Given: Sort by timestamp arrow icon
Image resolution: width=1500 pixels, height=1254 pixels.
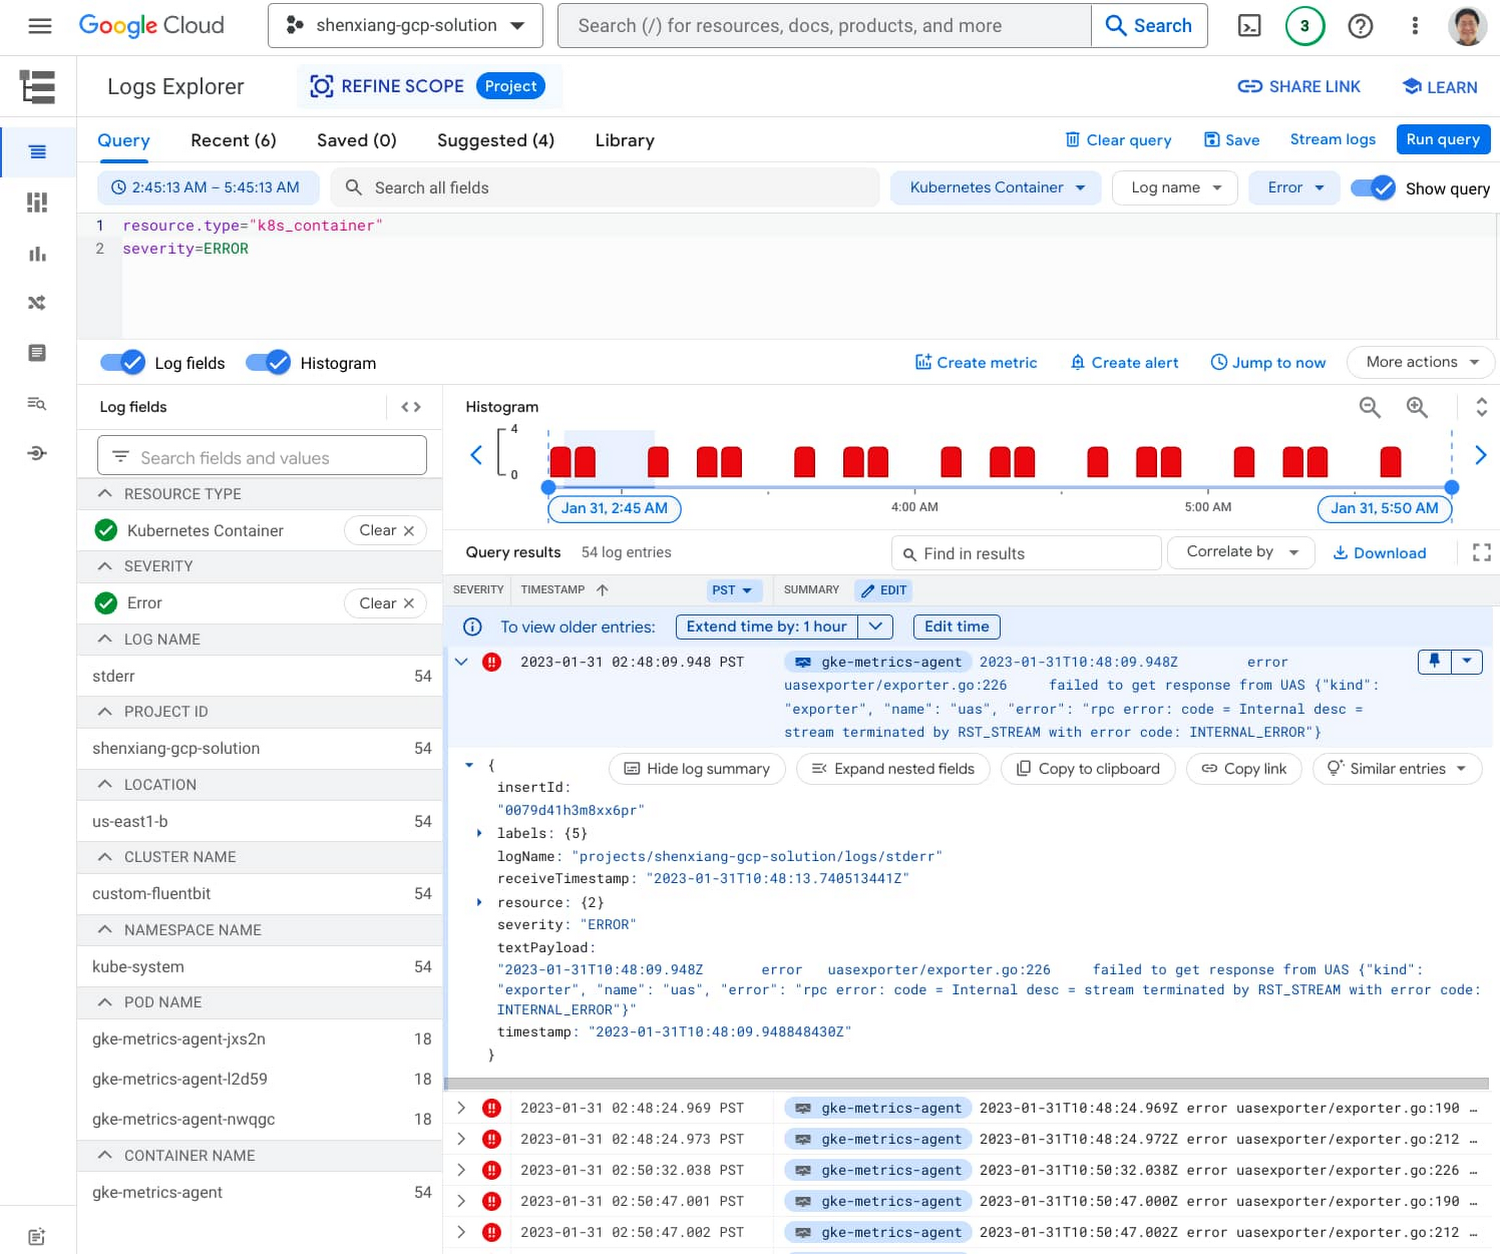Looking at the screenshot, I should 602,590.
